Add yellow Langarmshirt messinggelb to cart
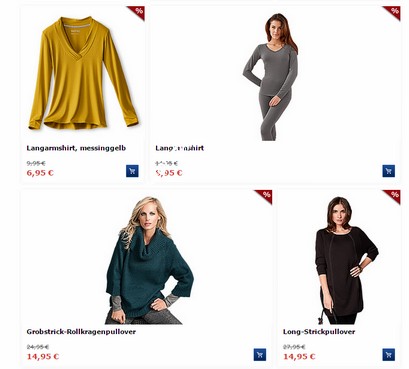409x369 pixels. point(132,171)
